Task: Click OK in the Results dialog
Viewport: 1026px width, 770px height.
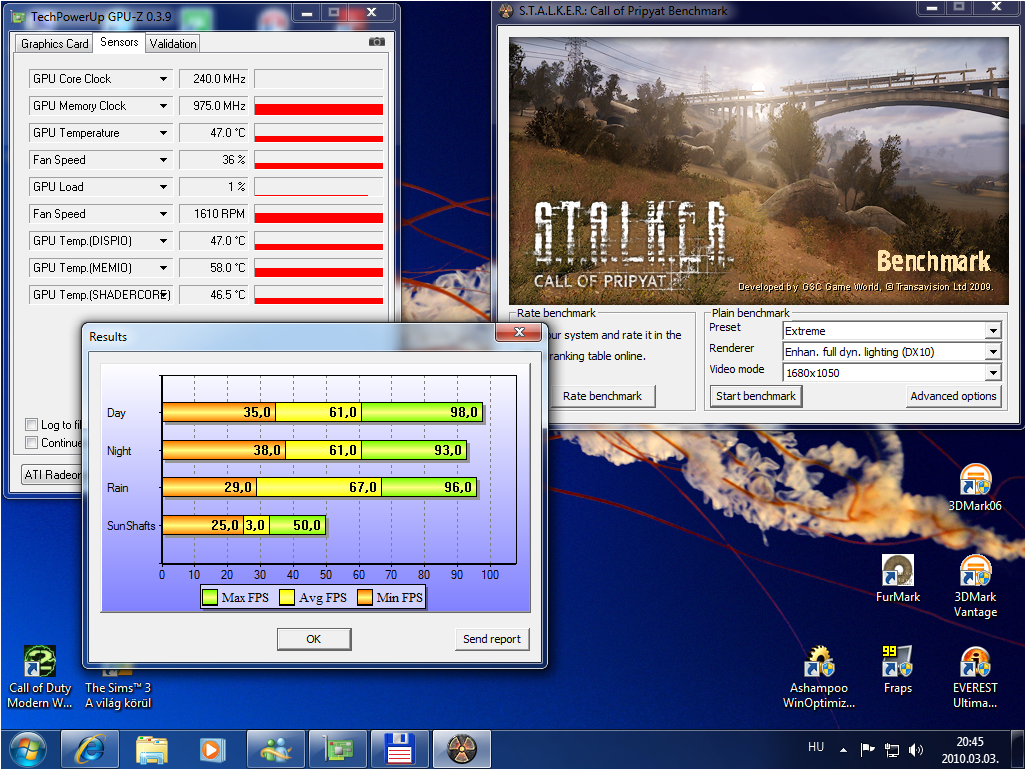Action: point(313,639)
